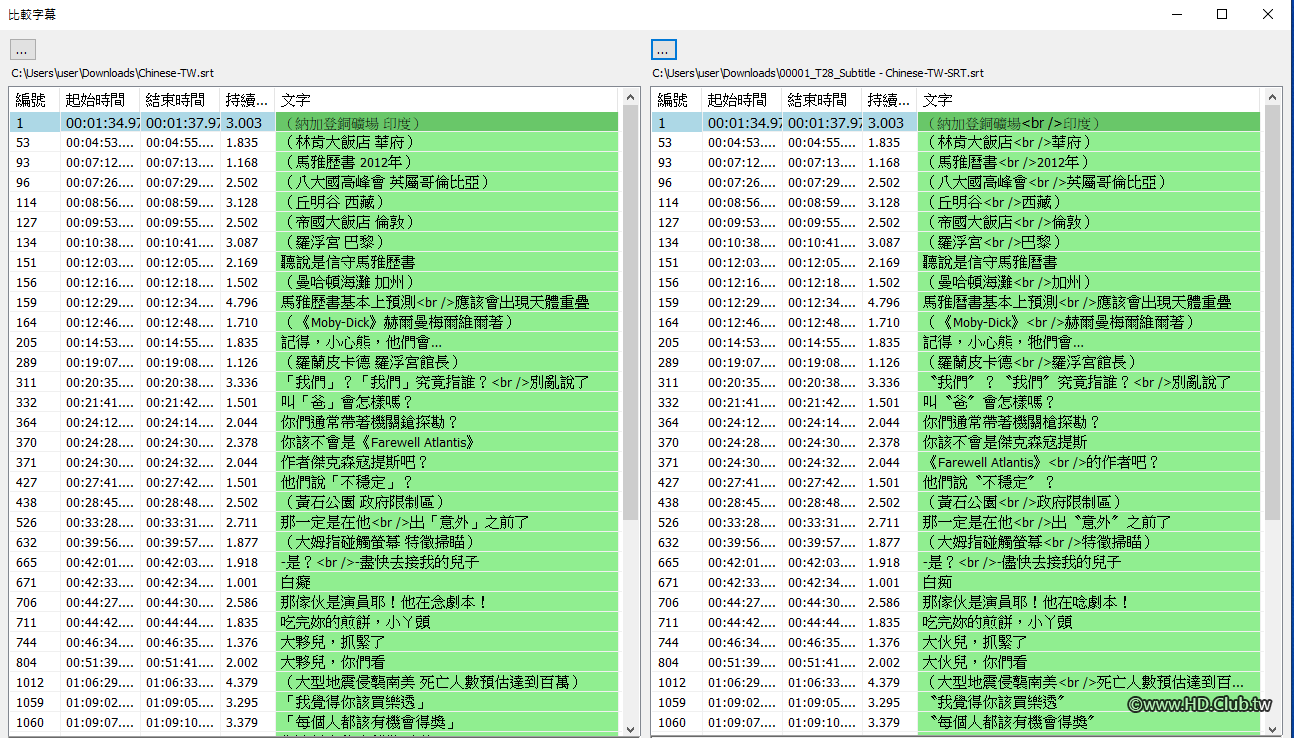Select row 332 asking about 叫「爸」 in left list
This screenshot has width=1294, height=738.
pos(300,401)
